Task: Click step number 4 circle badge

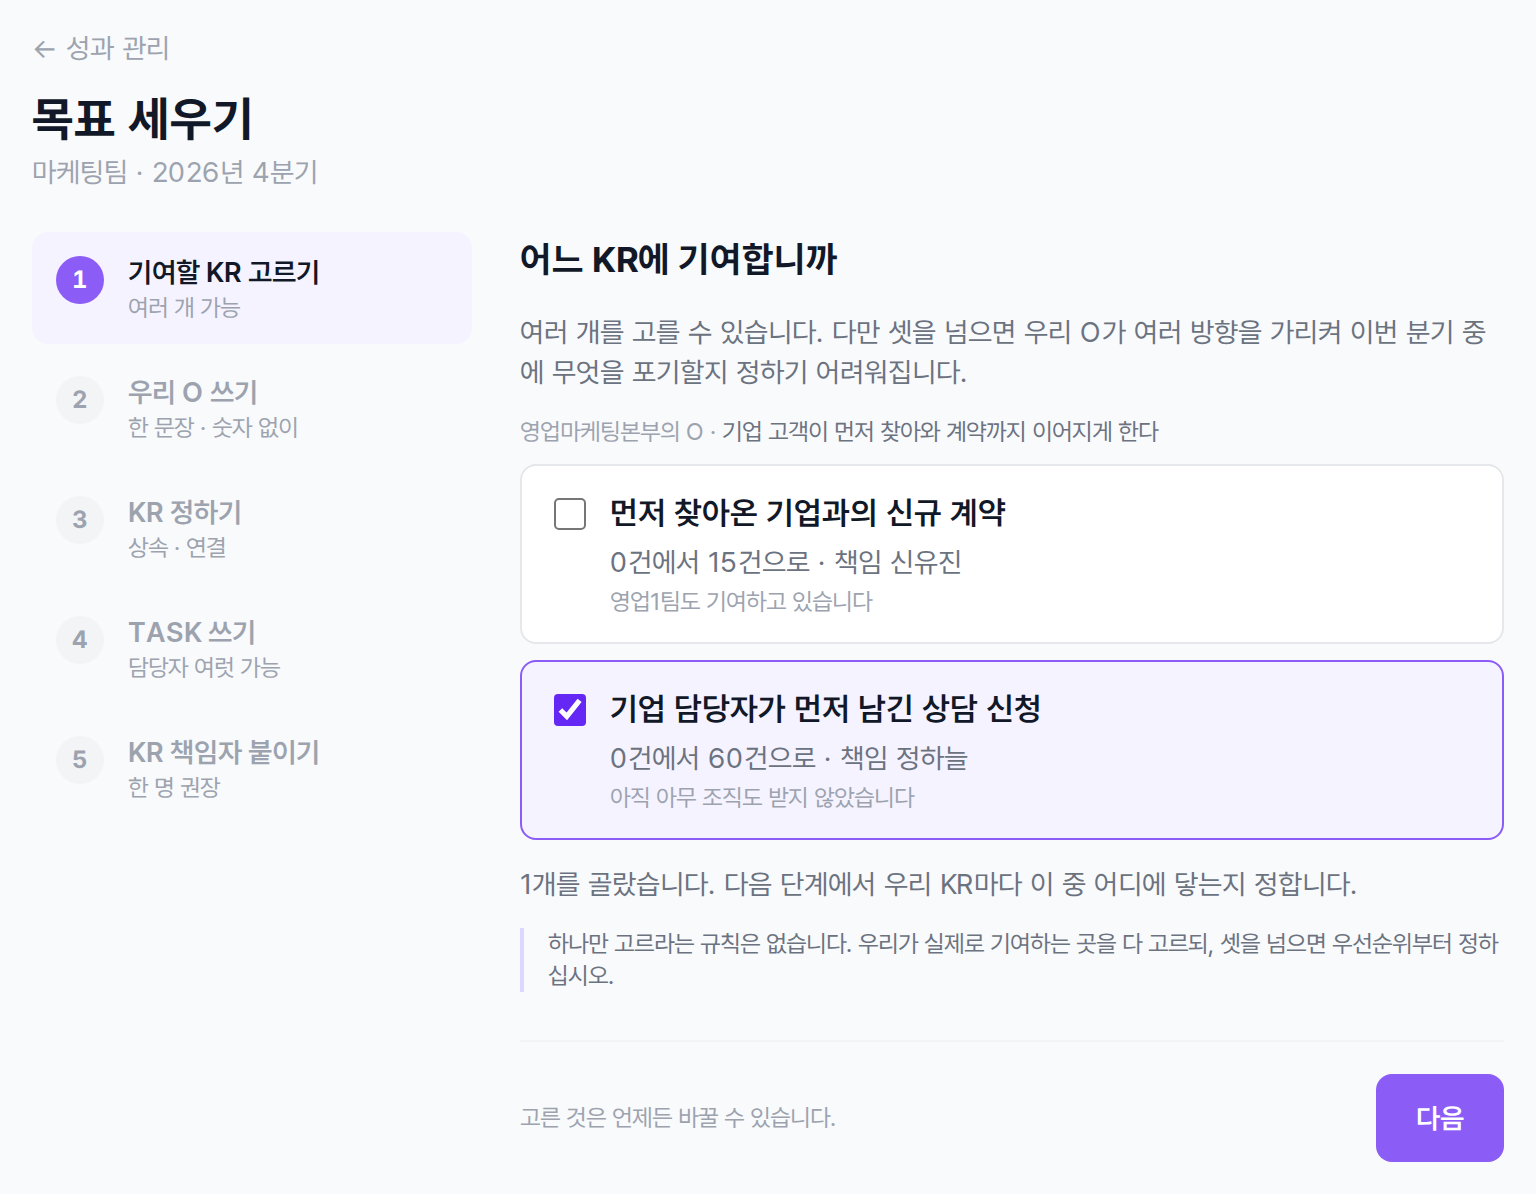Action: coord(80,640)
